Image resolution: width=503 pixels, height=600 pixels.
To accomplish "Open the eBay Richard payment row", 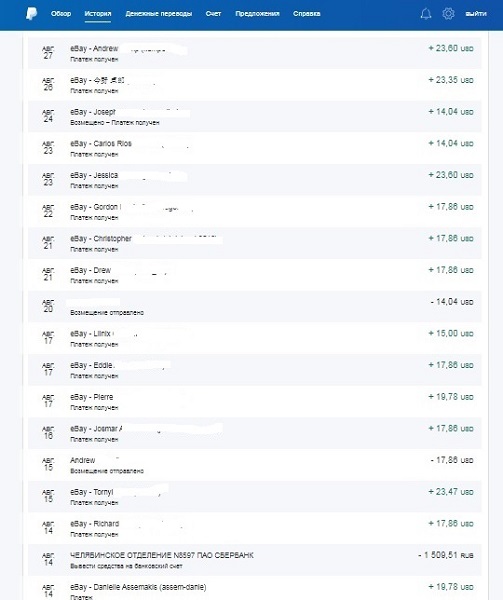I will [255, 528].
